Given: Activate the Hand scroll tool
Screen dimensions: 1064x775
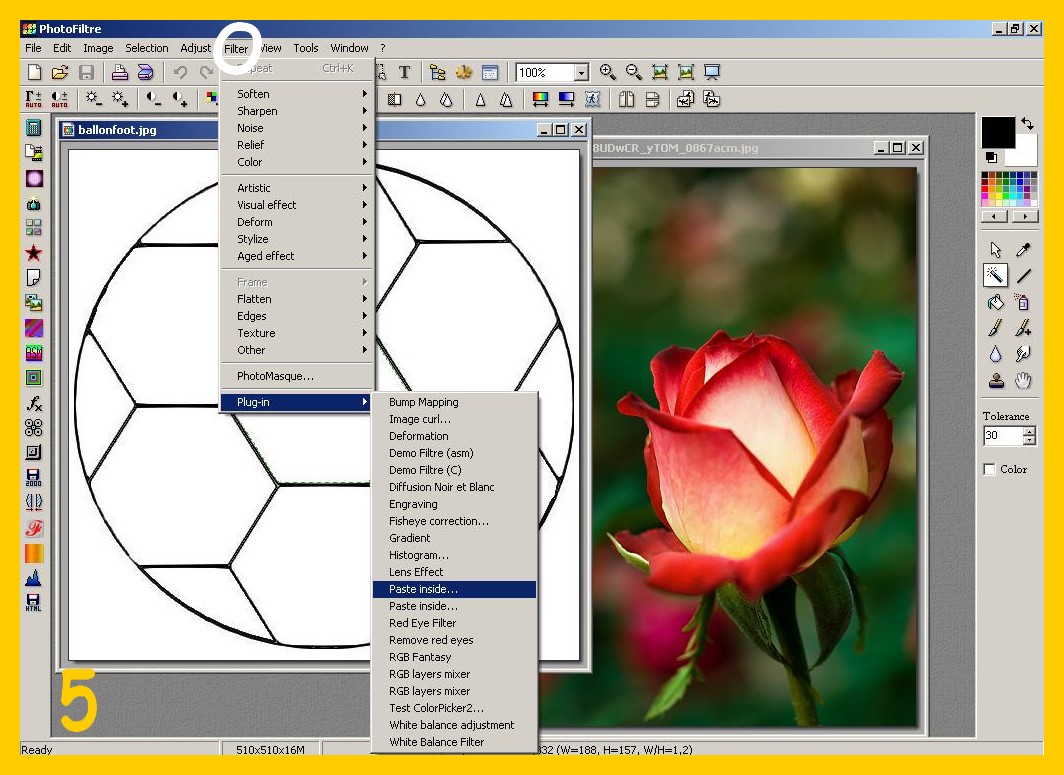Looking at the screenshot, I should [1023, 380].
